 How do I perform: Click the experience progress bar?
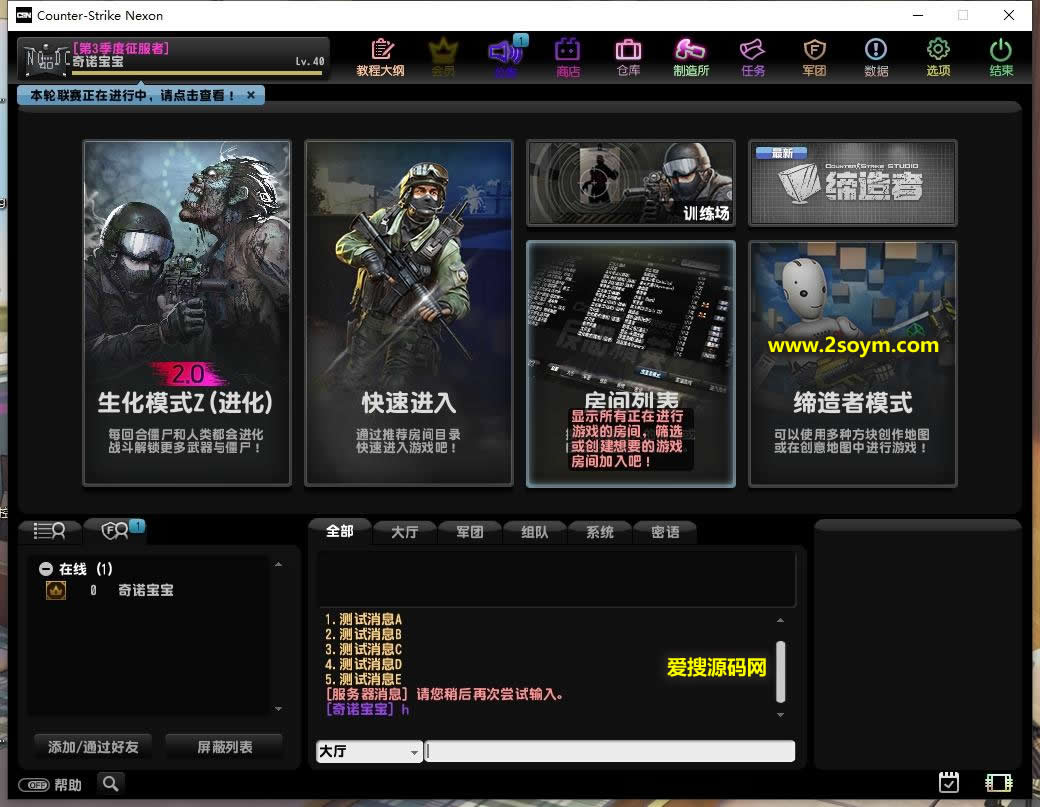click(x=198, y=72)
